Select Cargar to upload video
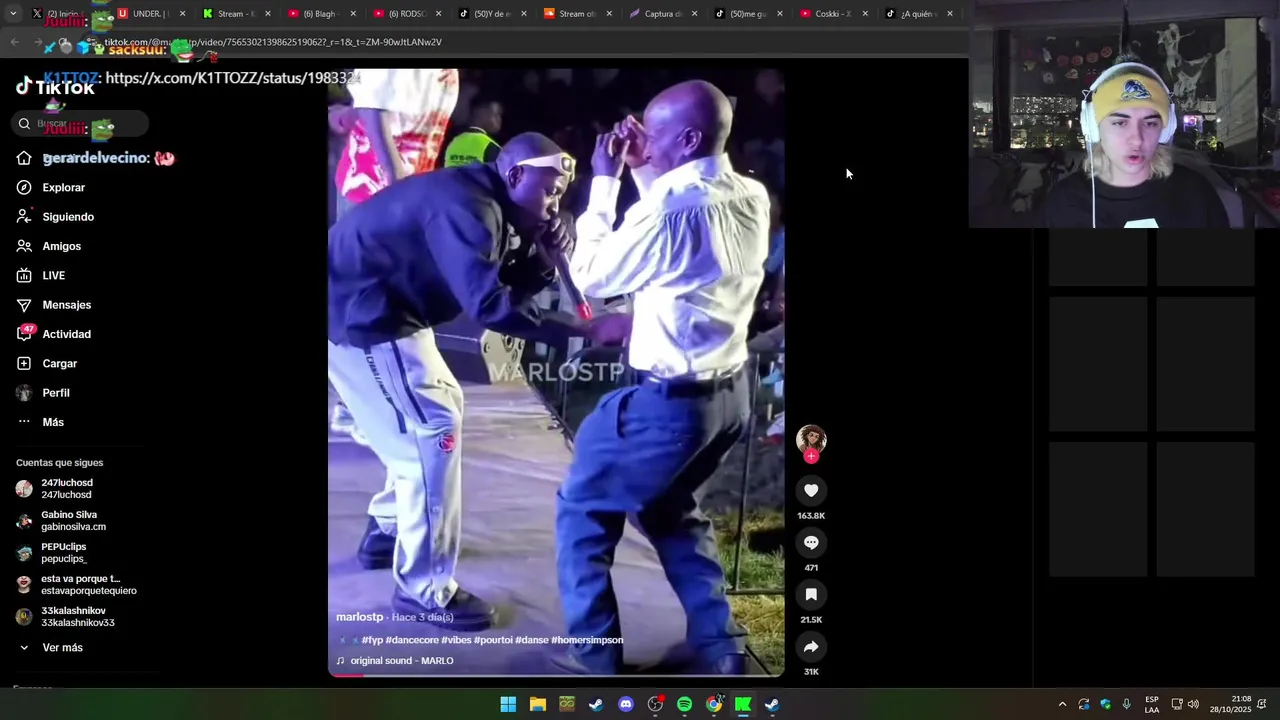1280x720 pixels. [x=59, y=364]
